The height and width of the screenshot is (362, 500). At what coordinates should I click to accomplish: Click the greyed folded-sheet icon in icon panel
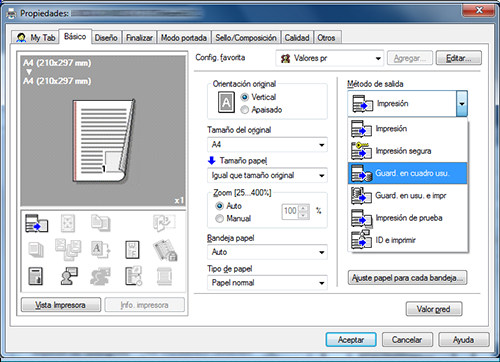(x=164, y=223)
